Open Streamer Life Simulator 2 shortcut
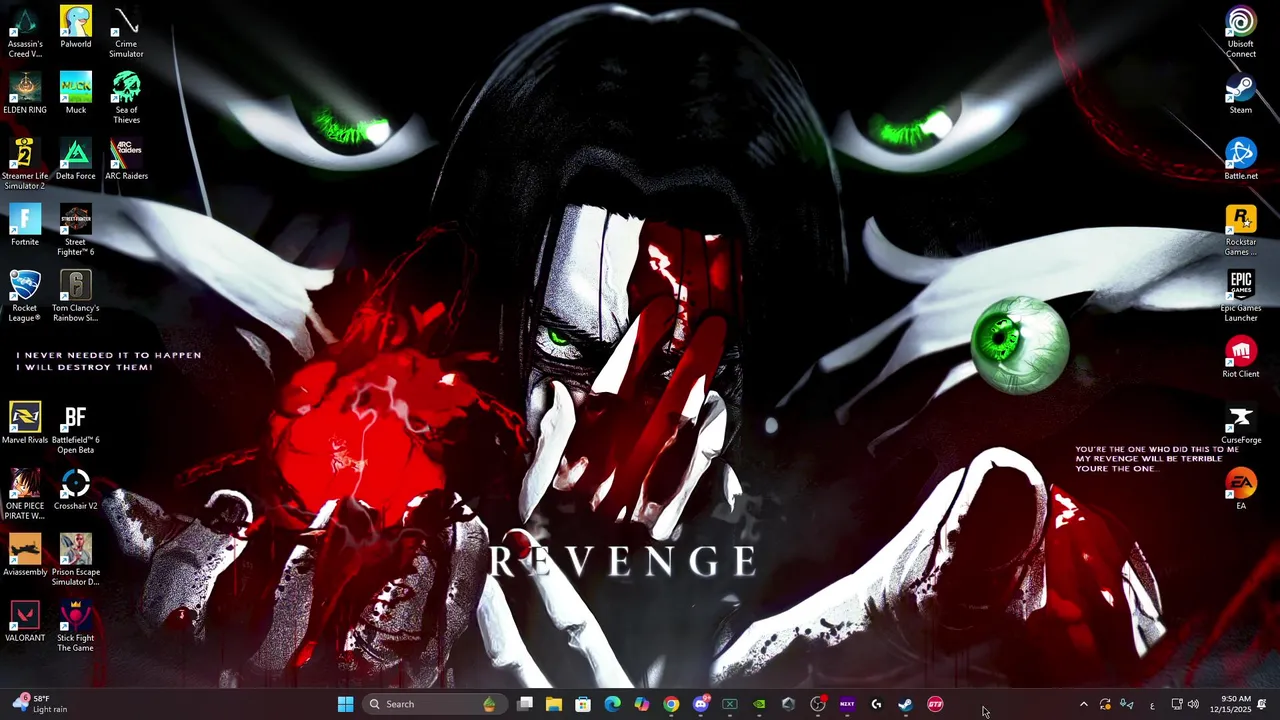Screen dimensions: 1280x720 point(25,164)
